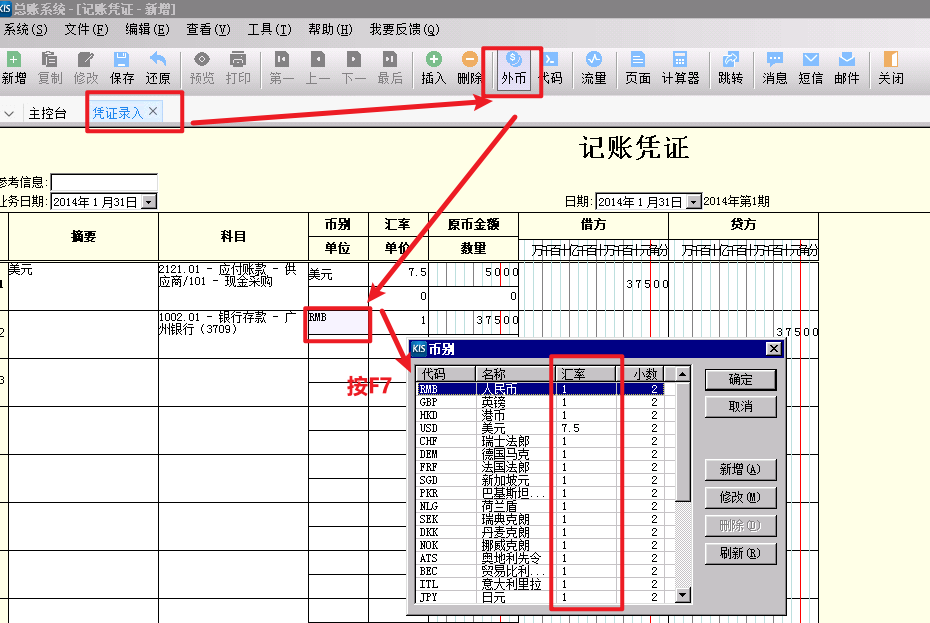
Task: Open the 消息 messages icon
Action: point(775,68)
